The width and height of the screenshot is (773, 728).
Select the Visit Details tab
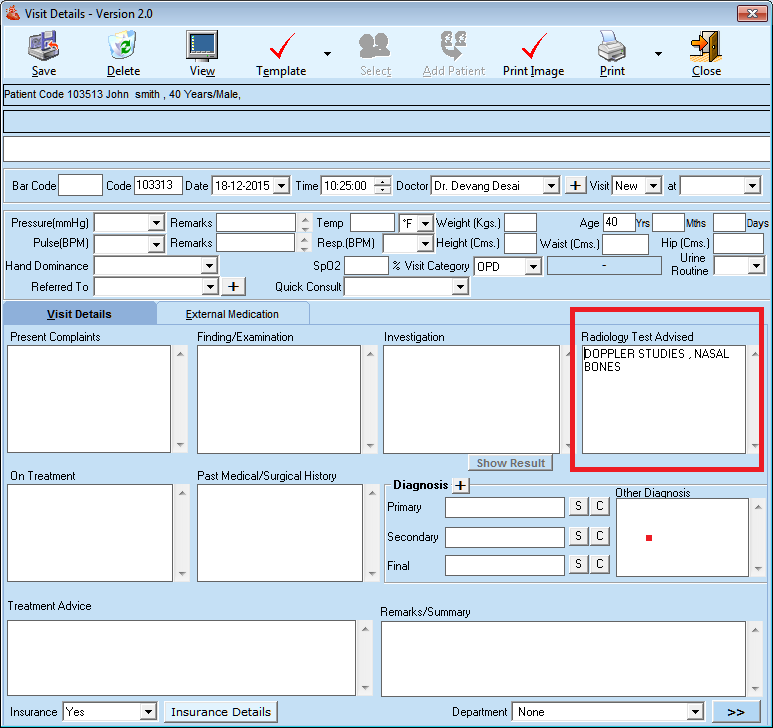tap(79, 314)
